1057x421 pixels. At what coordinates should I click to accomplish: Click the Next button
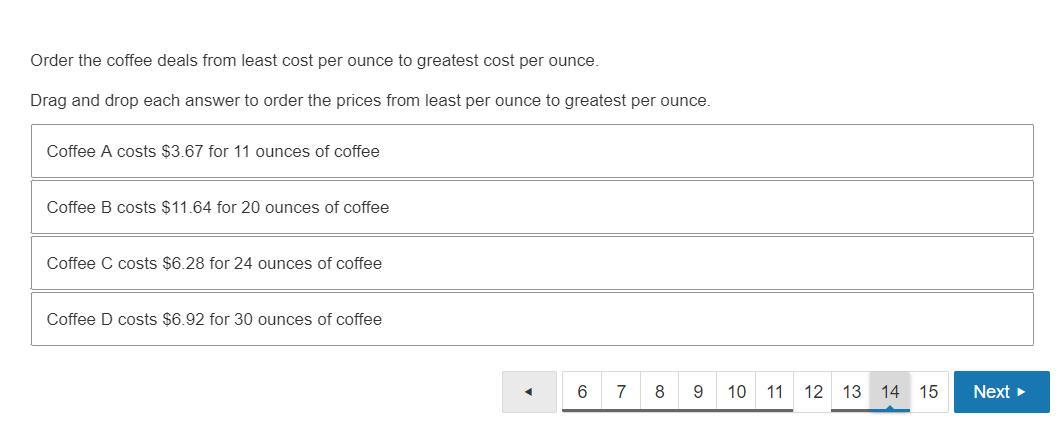1000,392
